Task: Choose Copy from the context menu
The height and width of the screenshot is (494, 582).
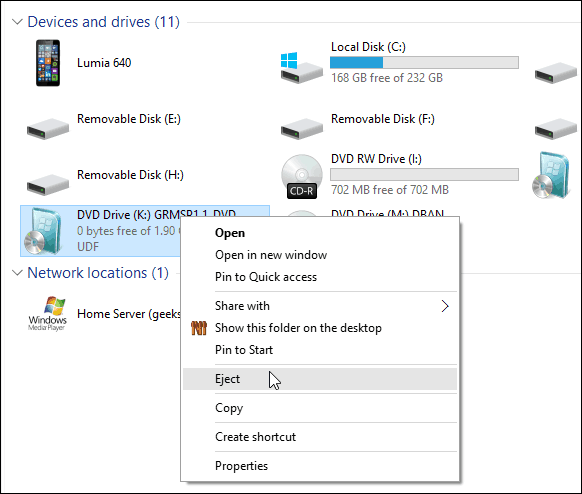Action: click(320, 408)
